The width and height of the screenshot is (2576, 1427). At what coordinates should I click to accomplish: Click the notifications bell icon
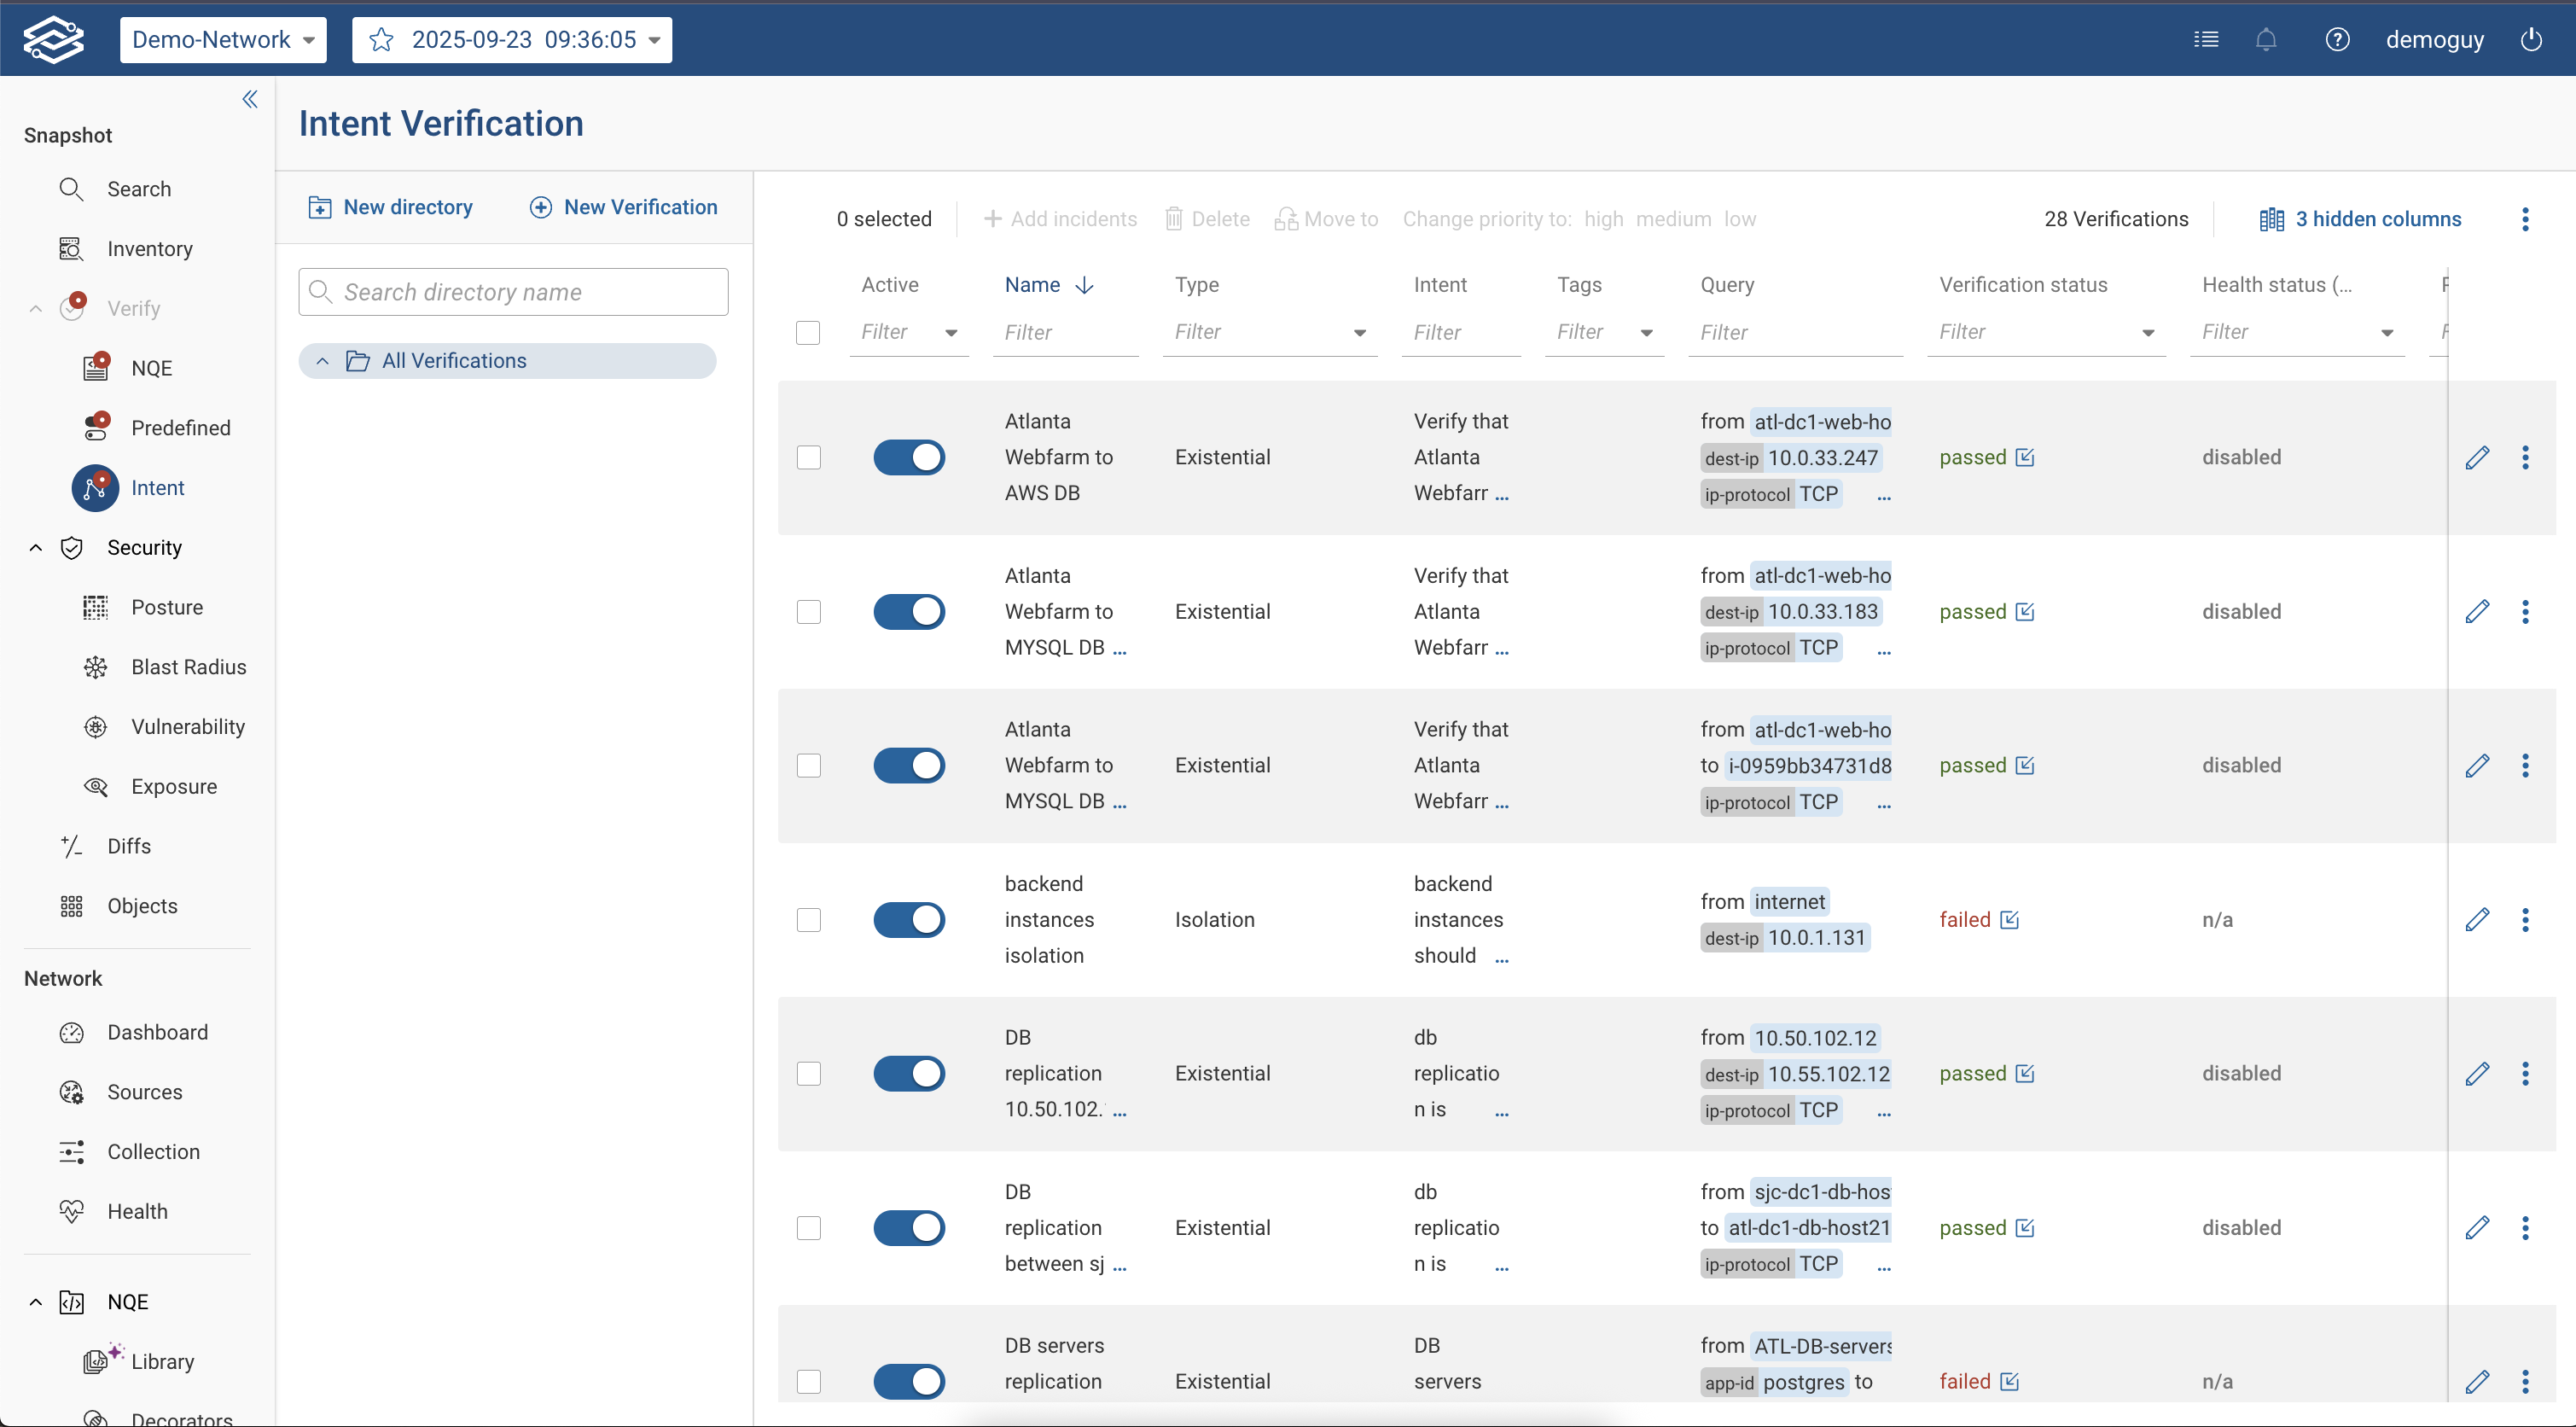point(2266,40)
